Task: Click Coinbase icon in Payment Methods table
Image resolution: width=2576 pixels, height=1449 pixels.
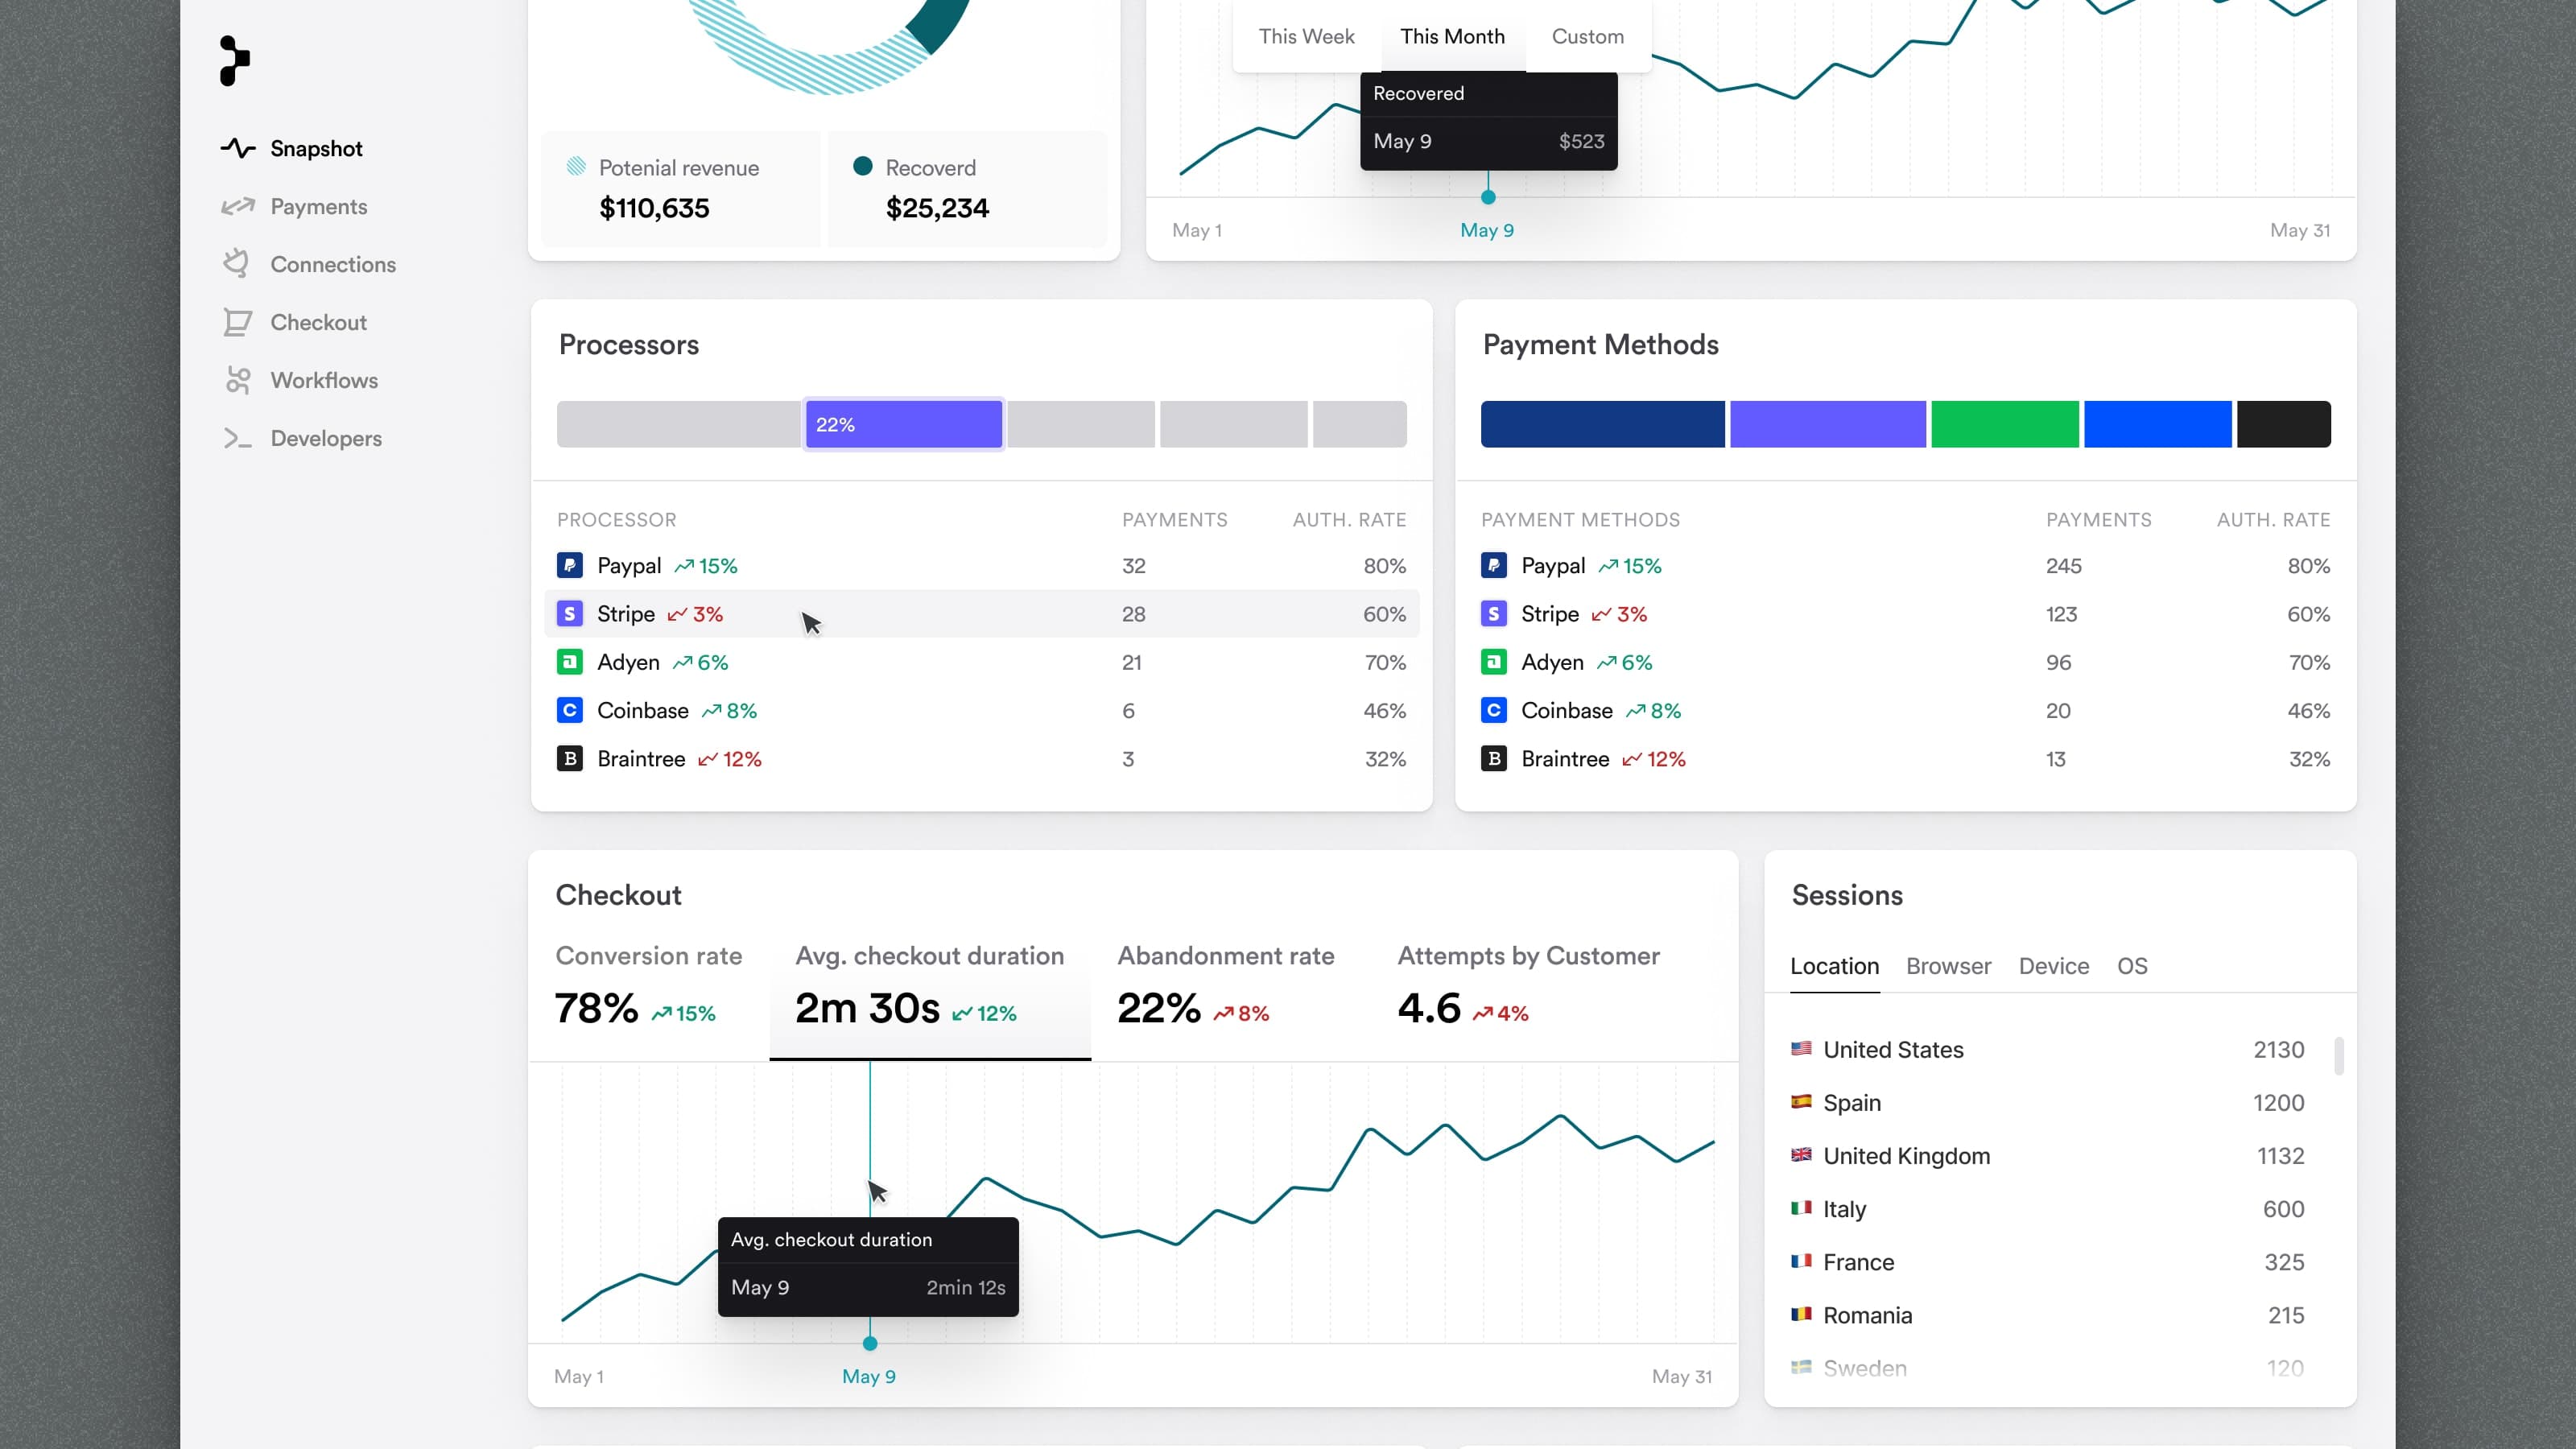Action: [1493, 711]
